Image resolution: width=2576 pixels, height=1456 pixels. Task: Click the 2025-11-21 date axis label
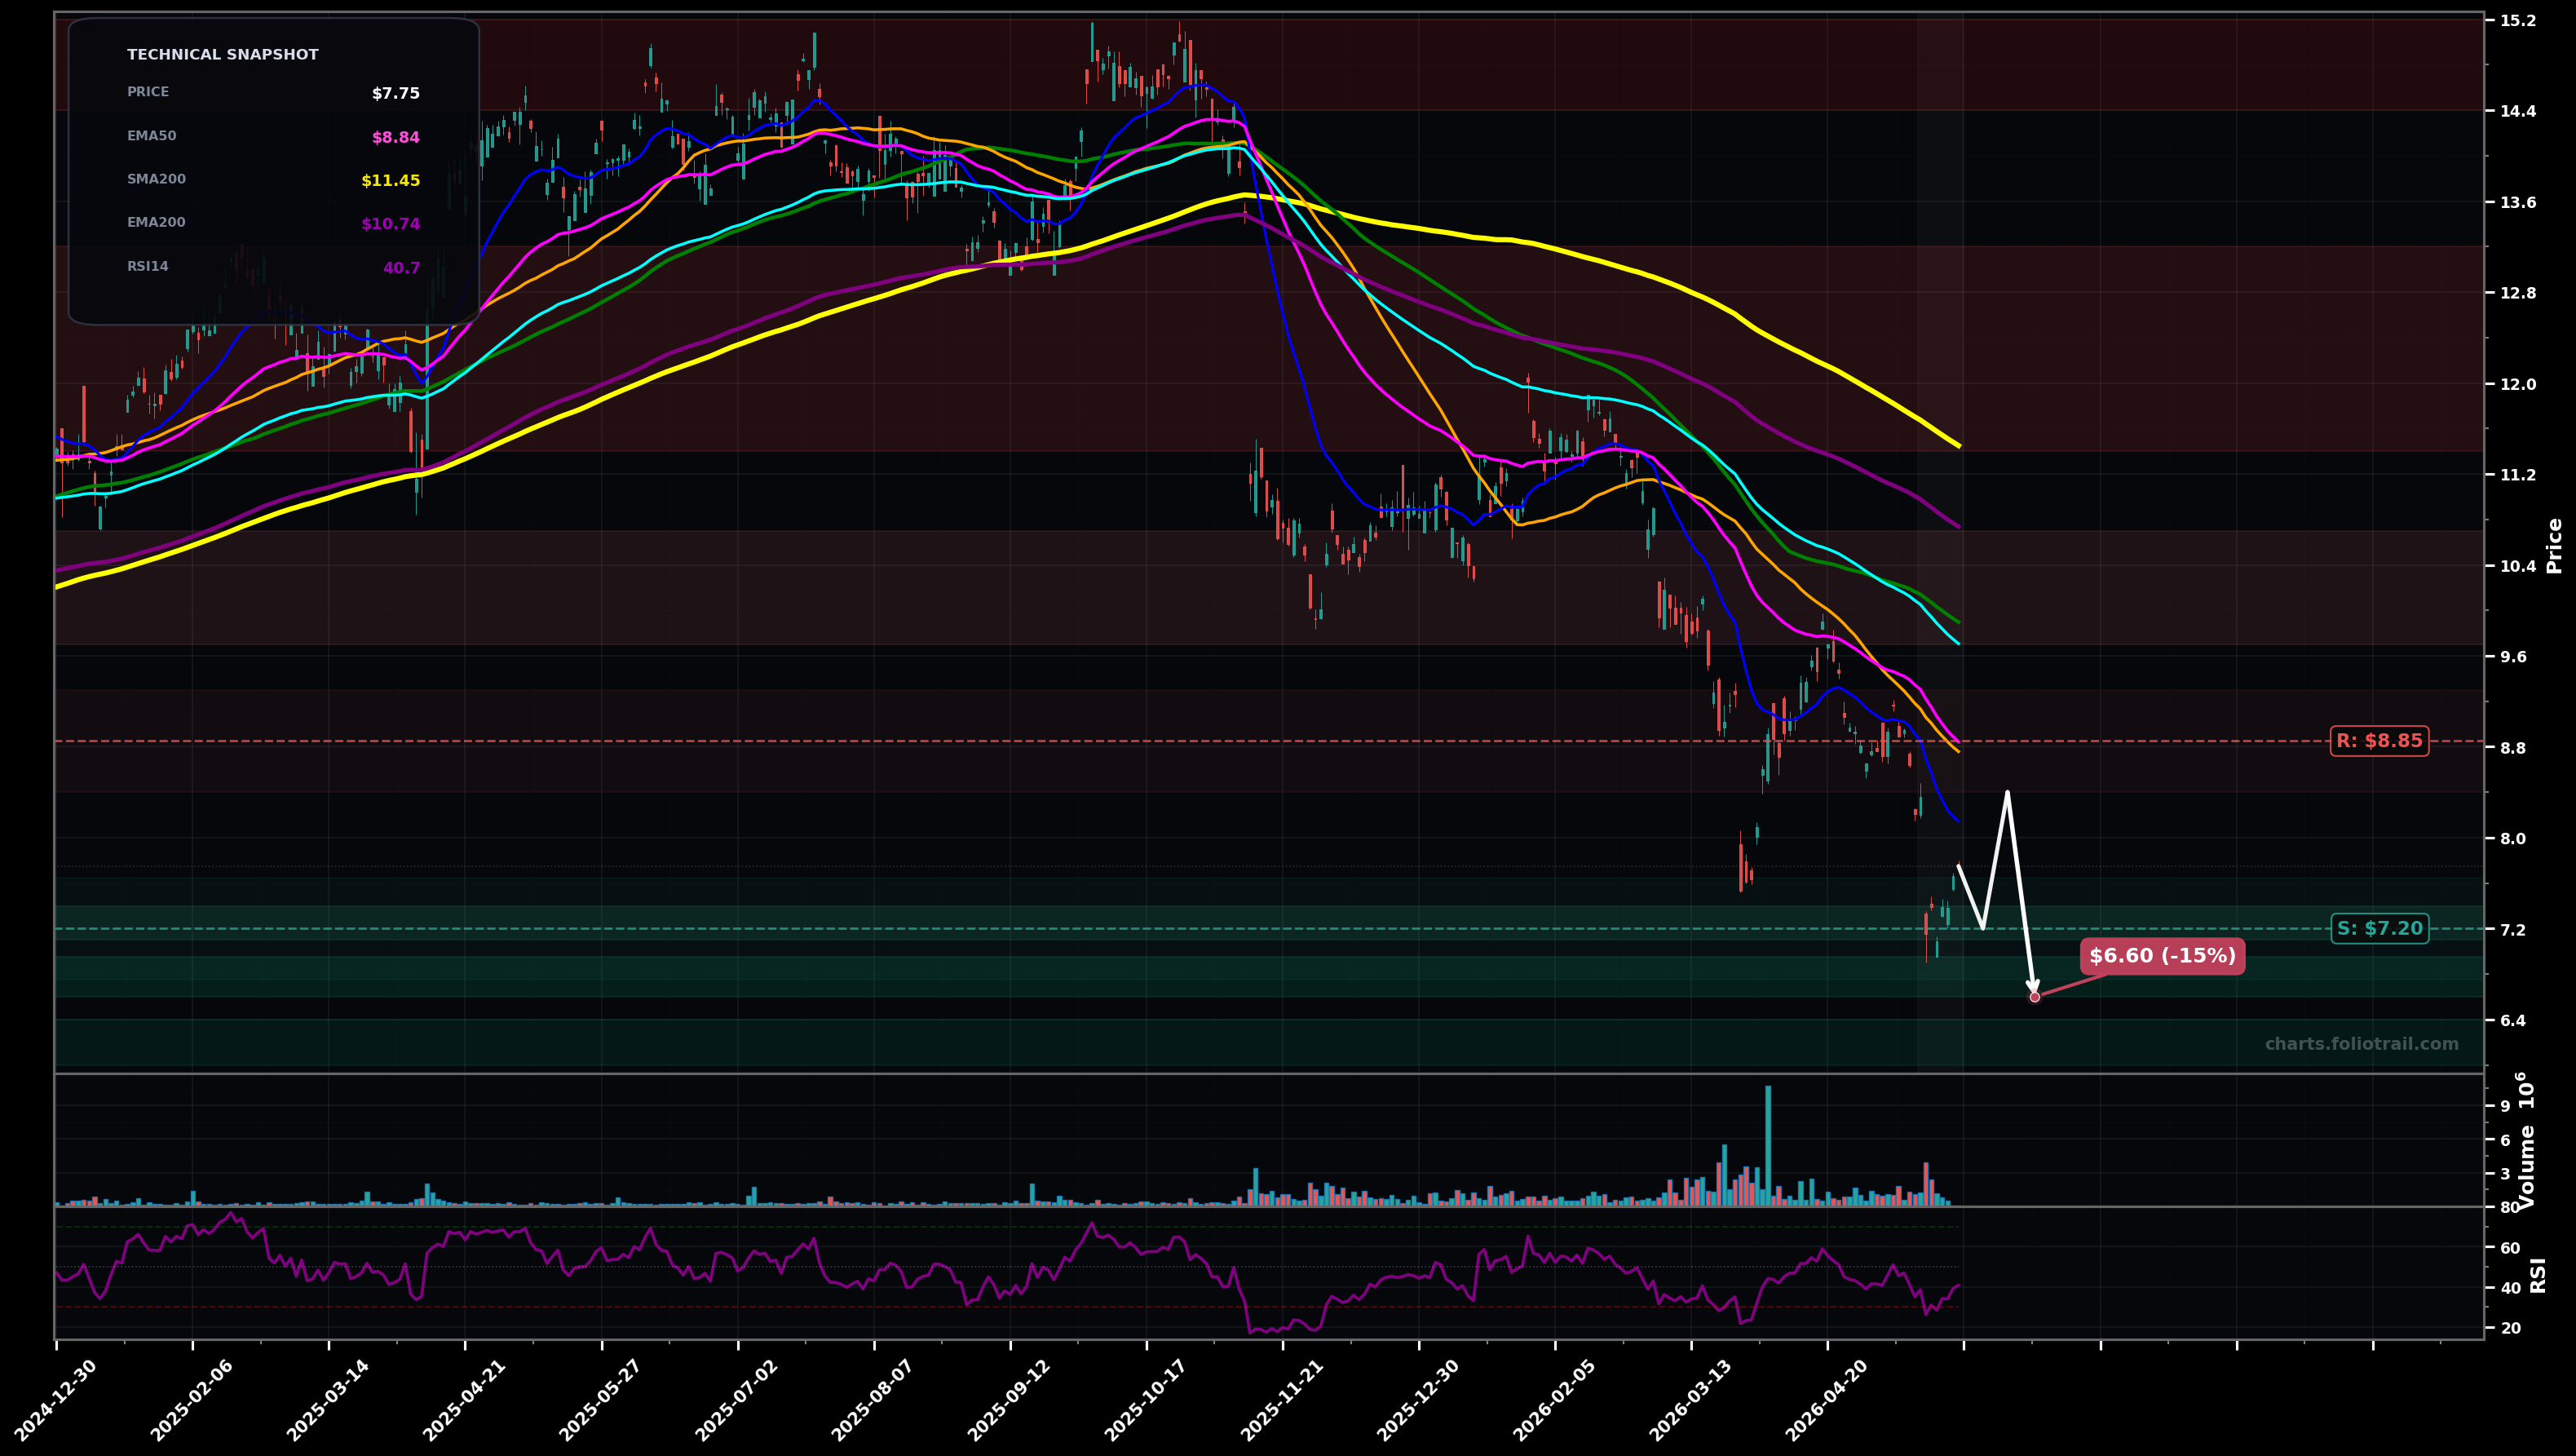[x=1281, y=1400]
